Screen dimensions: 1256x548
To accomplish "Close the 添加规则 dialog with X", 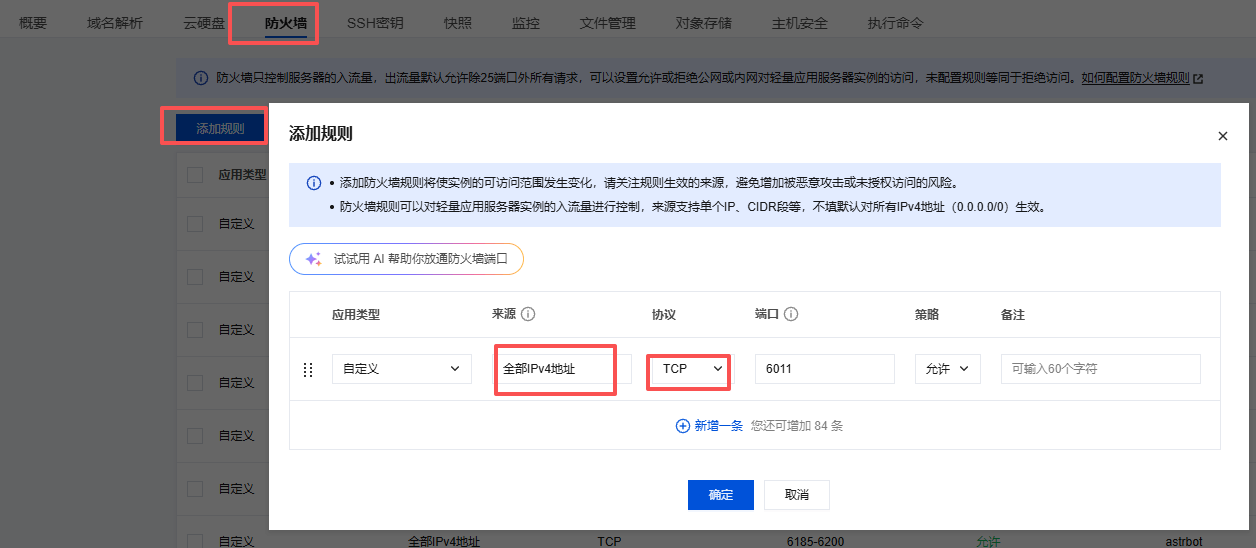I will pyautogui.click(x=1222, y=135).
